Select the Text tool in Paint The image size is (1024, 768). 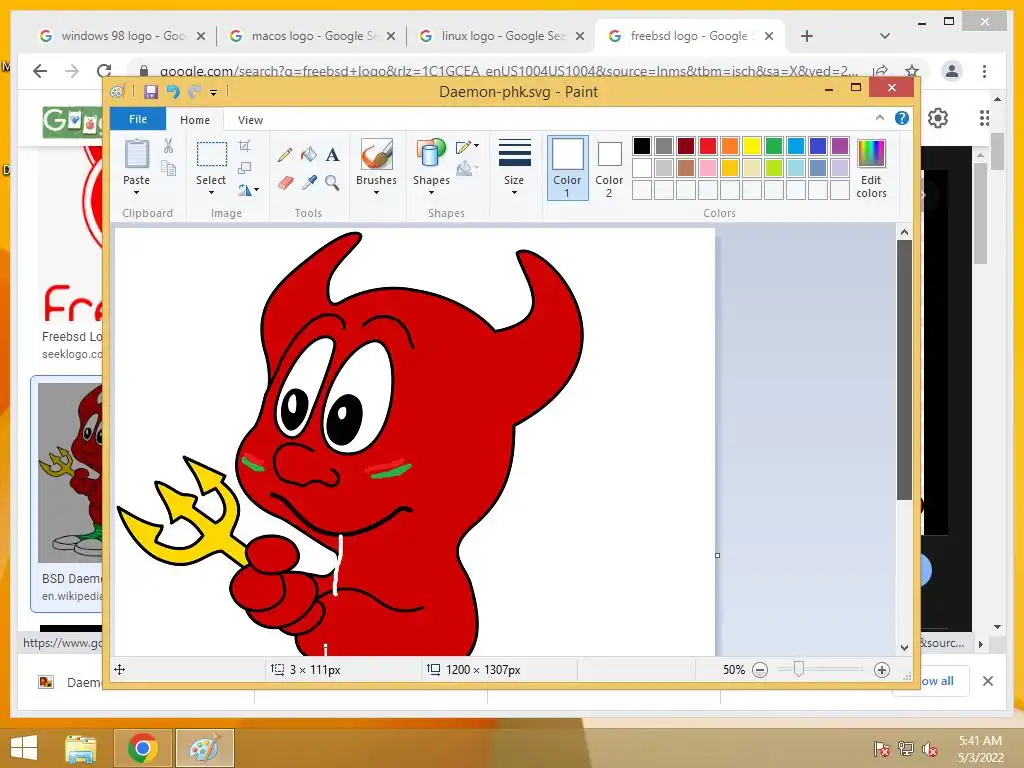(332, 155)
